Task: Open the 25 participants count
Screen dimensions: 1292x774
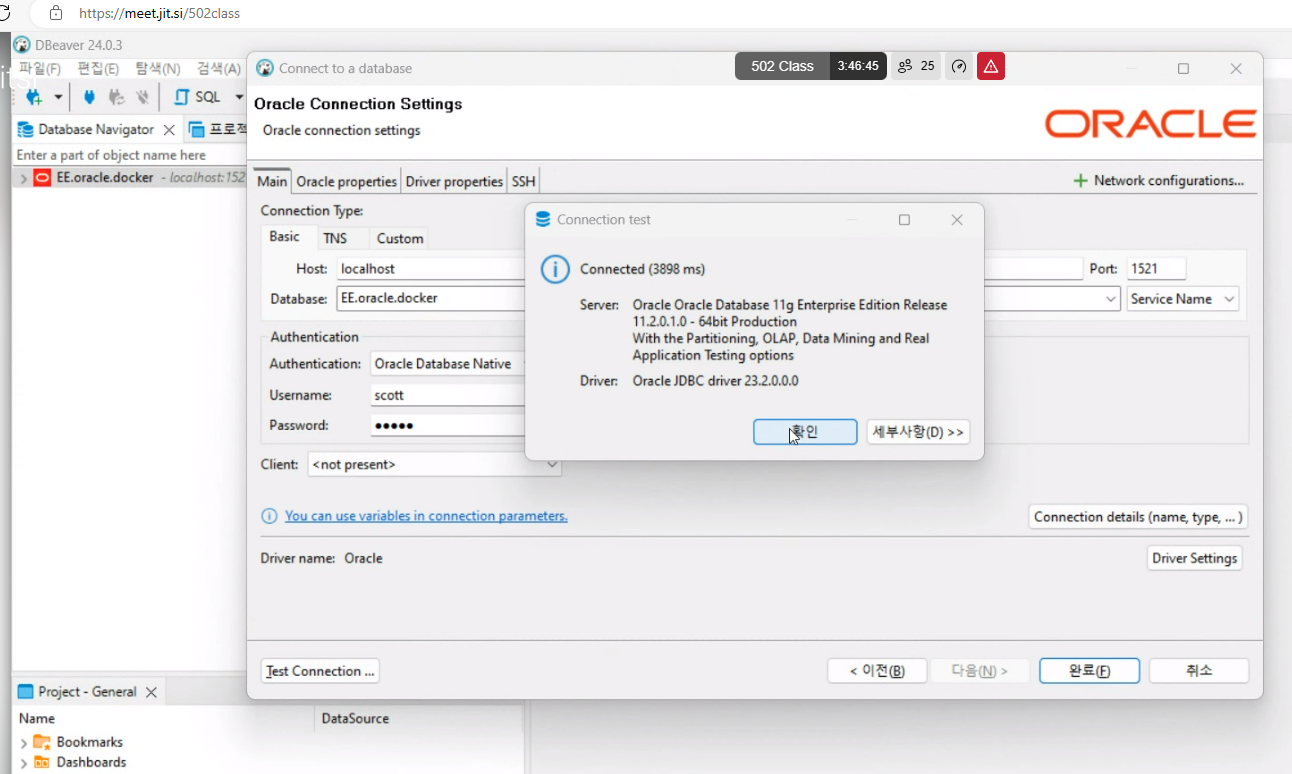Action: [x=916, y=66]
